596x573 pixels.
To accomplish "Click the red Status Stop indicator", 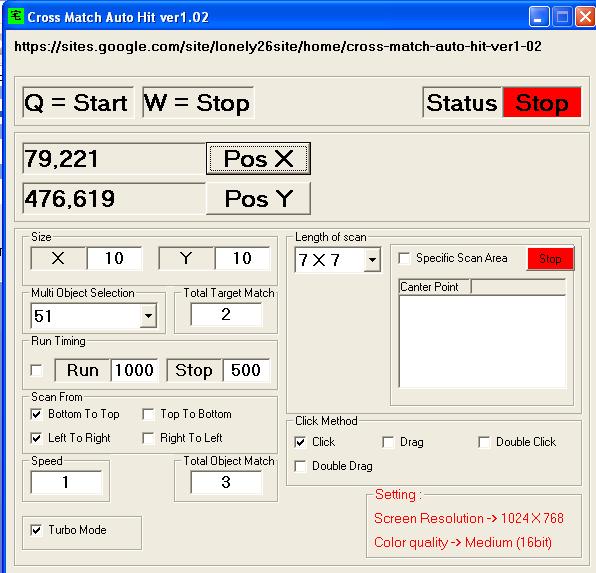I will (x=542, y=103).
